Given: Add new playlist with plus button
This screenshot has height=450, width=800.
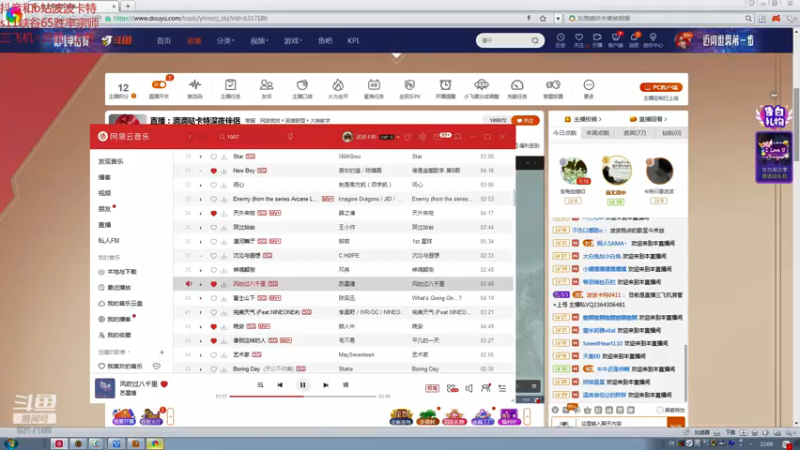Looking at the screenshot, I should point(162,352).
